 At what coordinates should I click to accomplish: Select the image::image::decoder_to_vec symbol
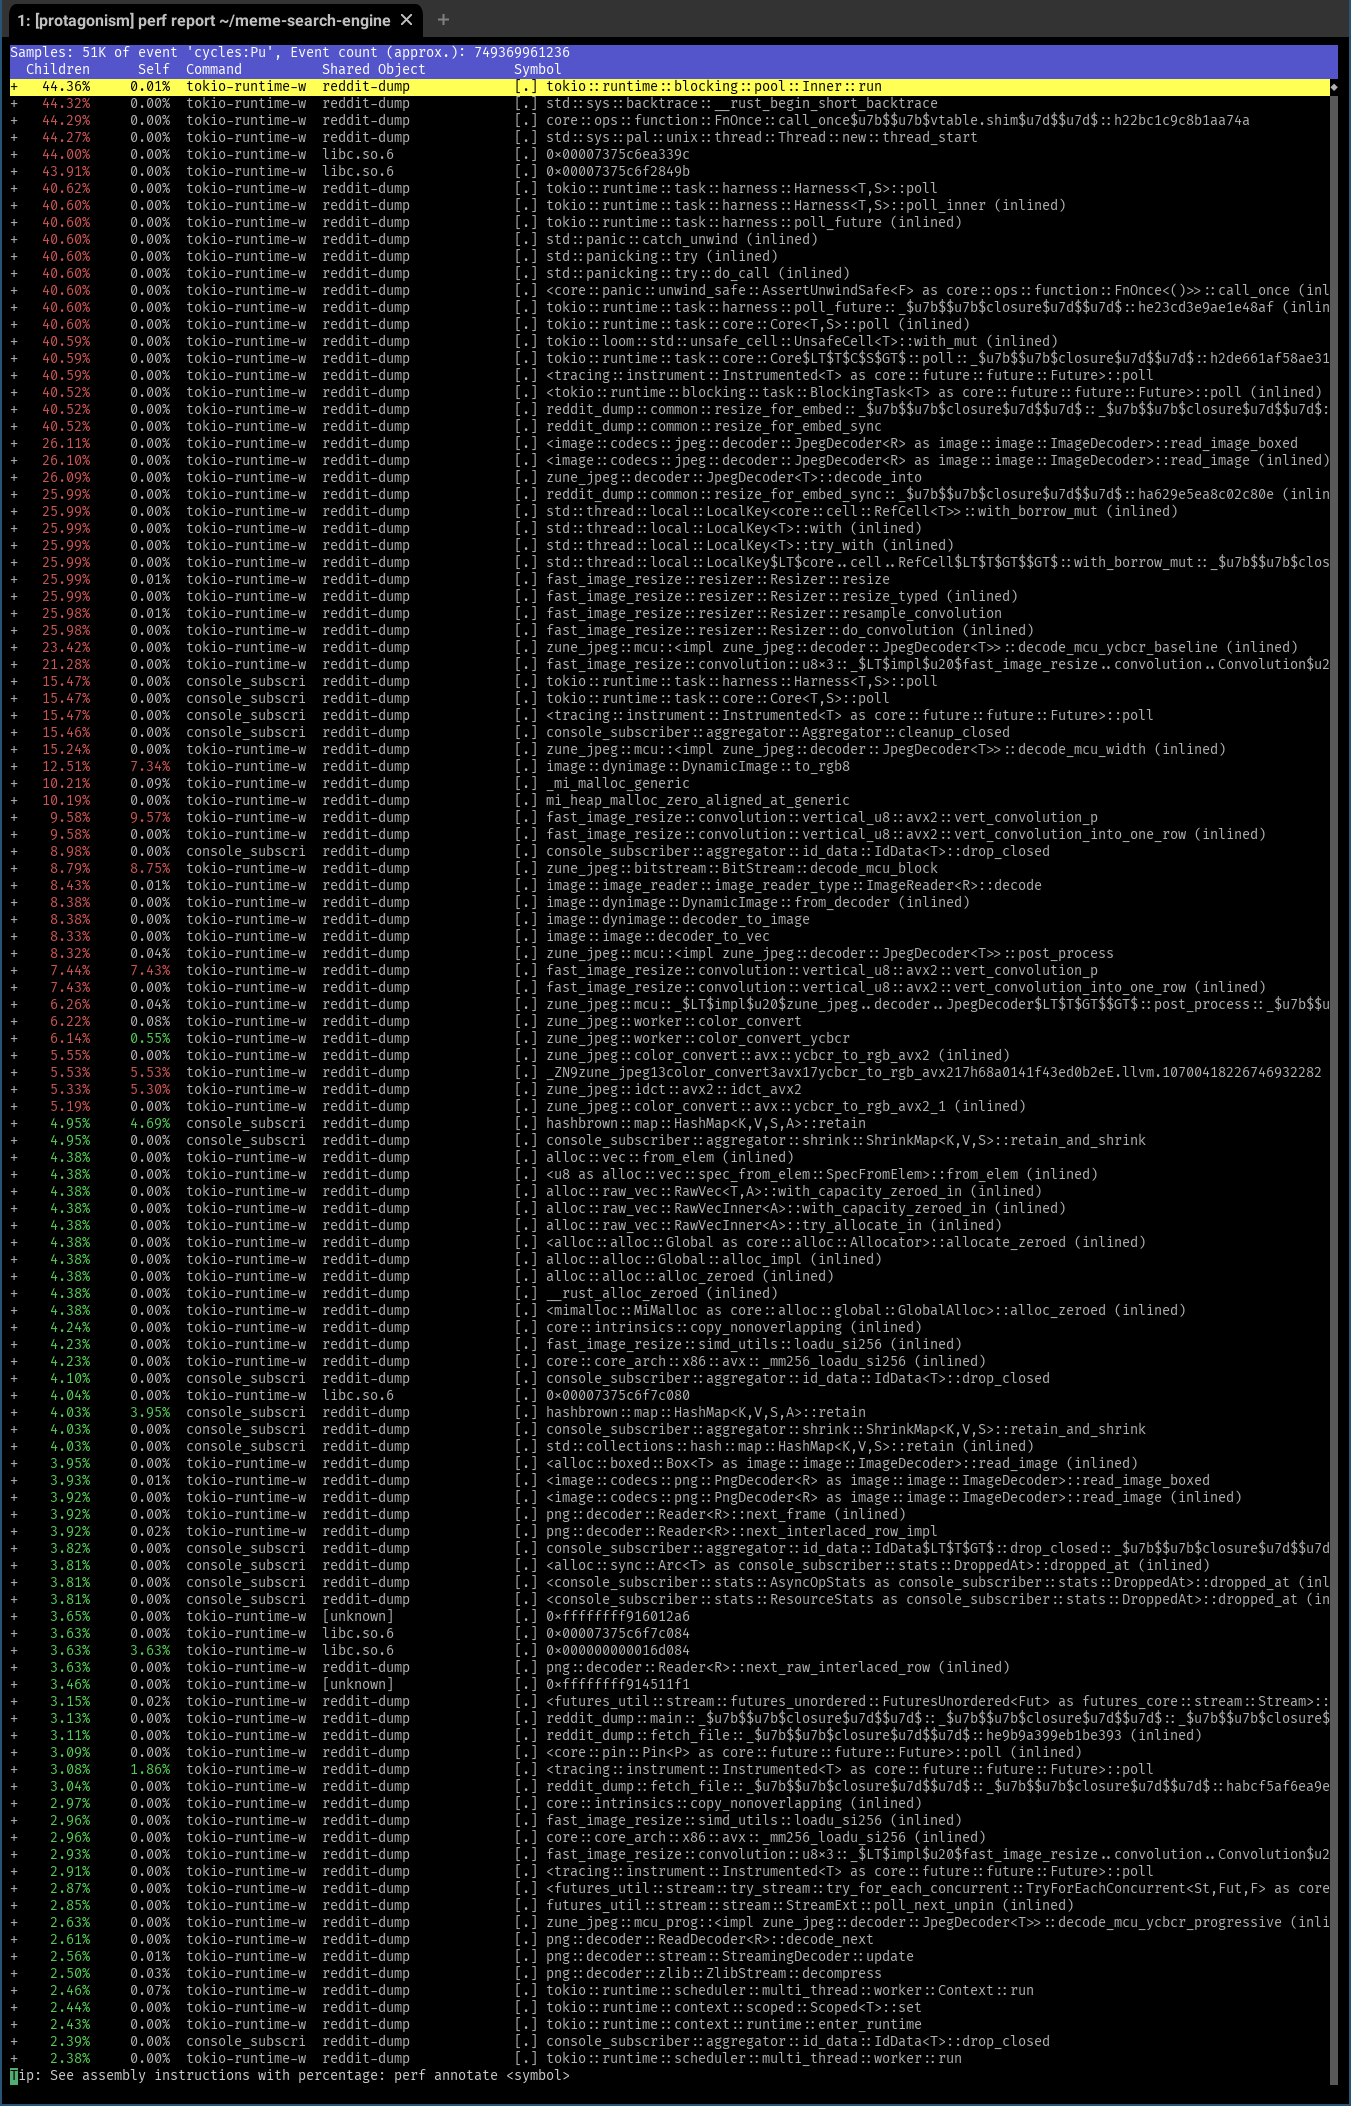pos(658,936)
